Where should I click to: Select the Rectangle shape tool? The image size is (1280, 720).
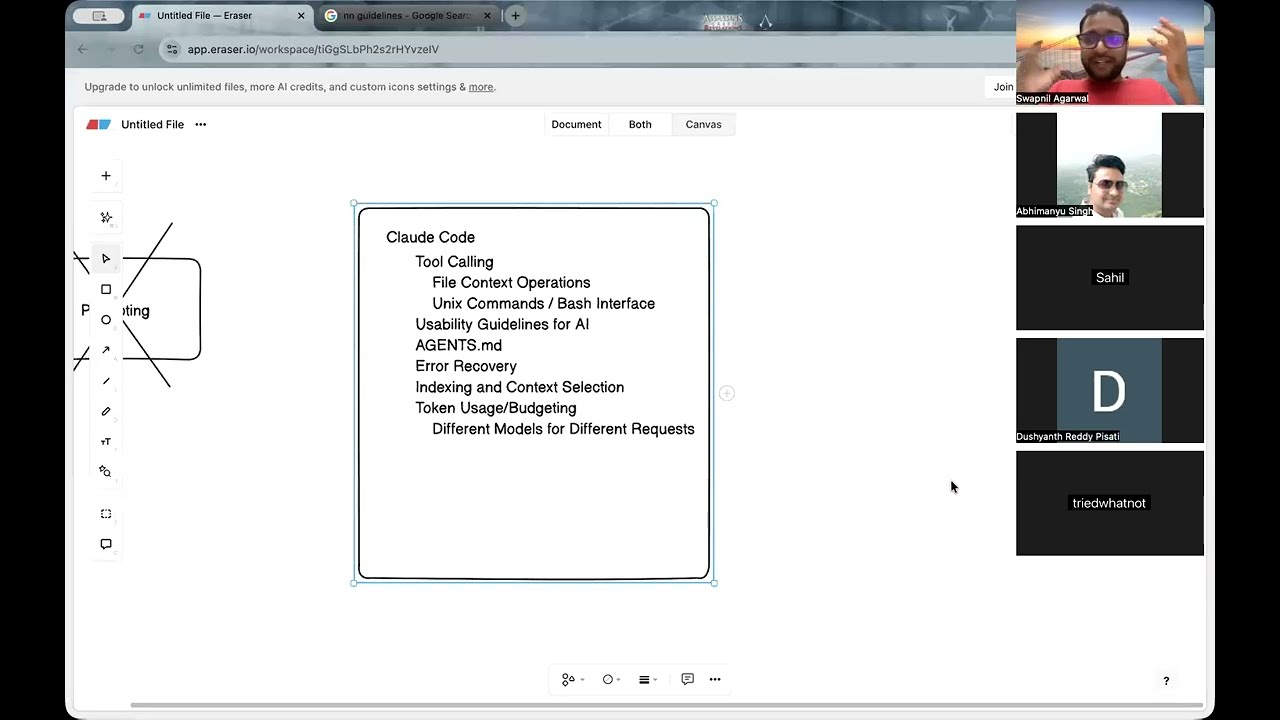(x=106, y=289)
